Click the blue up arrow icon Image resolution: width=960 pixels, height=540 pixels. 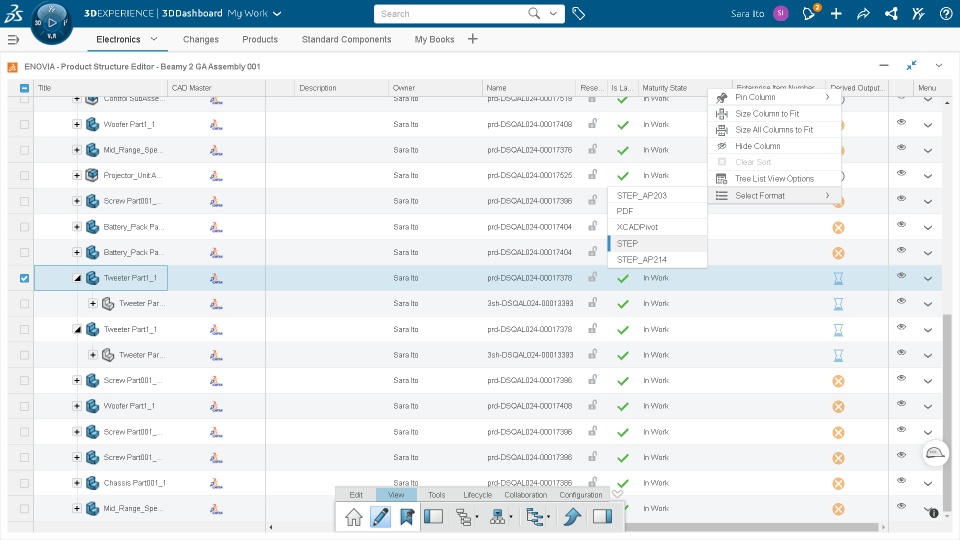pos(572,517)
